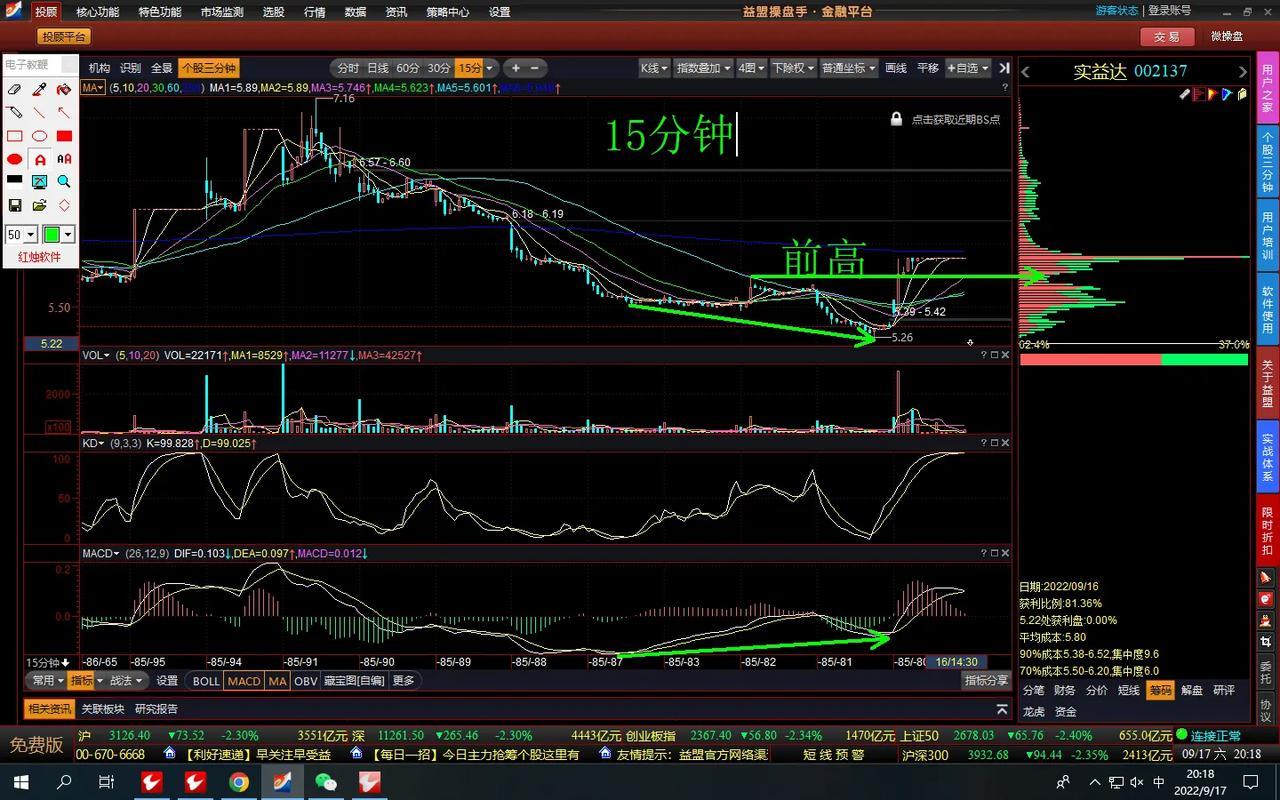Image resolution: width=1280 pixels, height=800 pixels.
Task: Select the single letter A text tool
Action: coord(39,159)
